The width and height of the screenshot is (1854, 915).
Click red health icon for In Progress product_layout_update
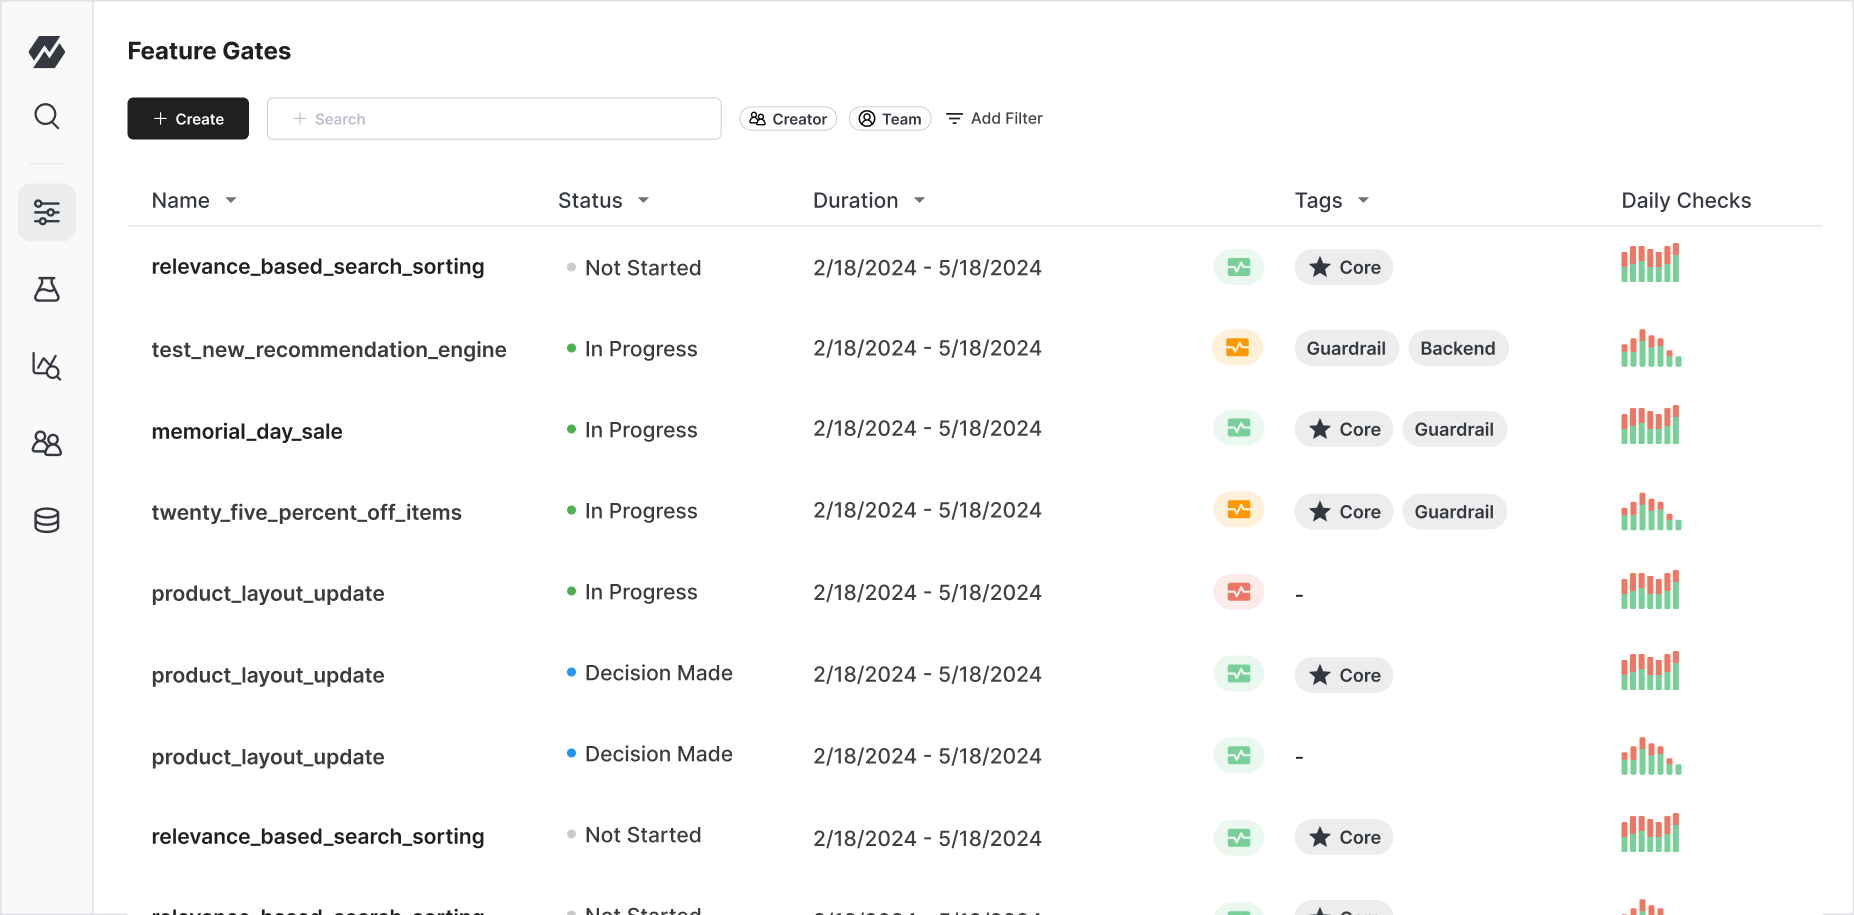pyautogui.click(x=1239, y=592)
